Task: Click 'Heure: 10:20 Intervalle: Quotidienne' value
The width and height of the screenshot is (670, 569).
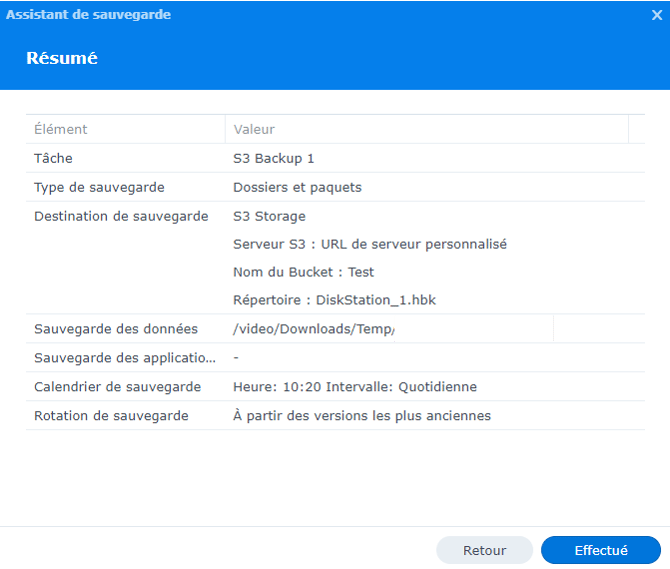Action: pyautogui.click(x=355, y=387)
